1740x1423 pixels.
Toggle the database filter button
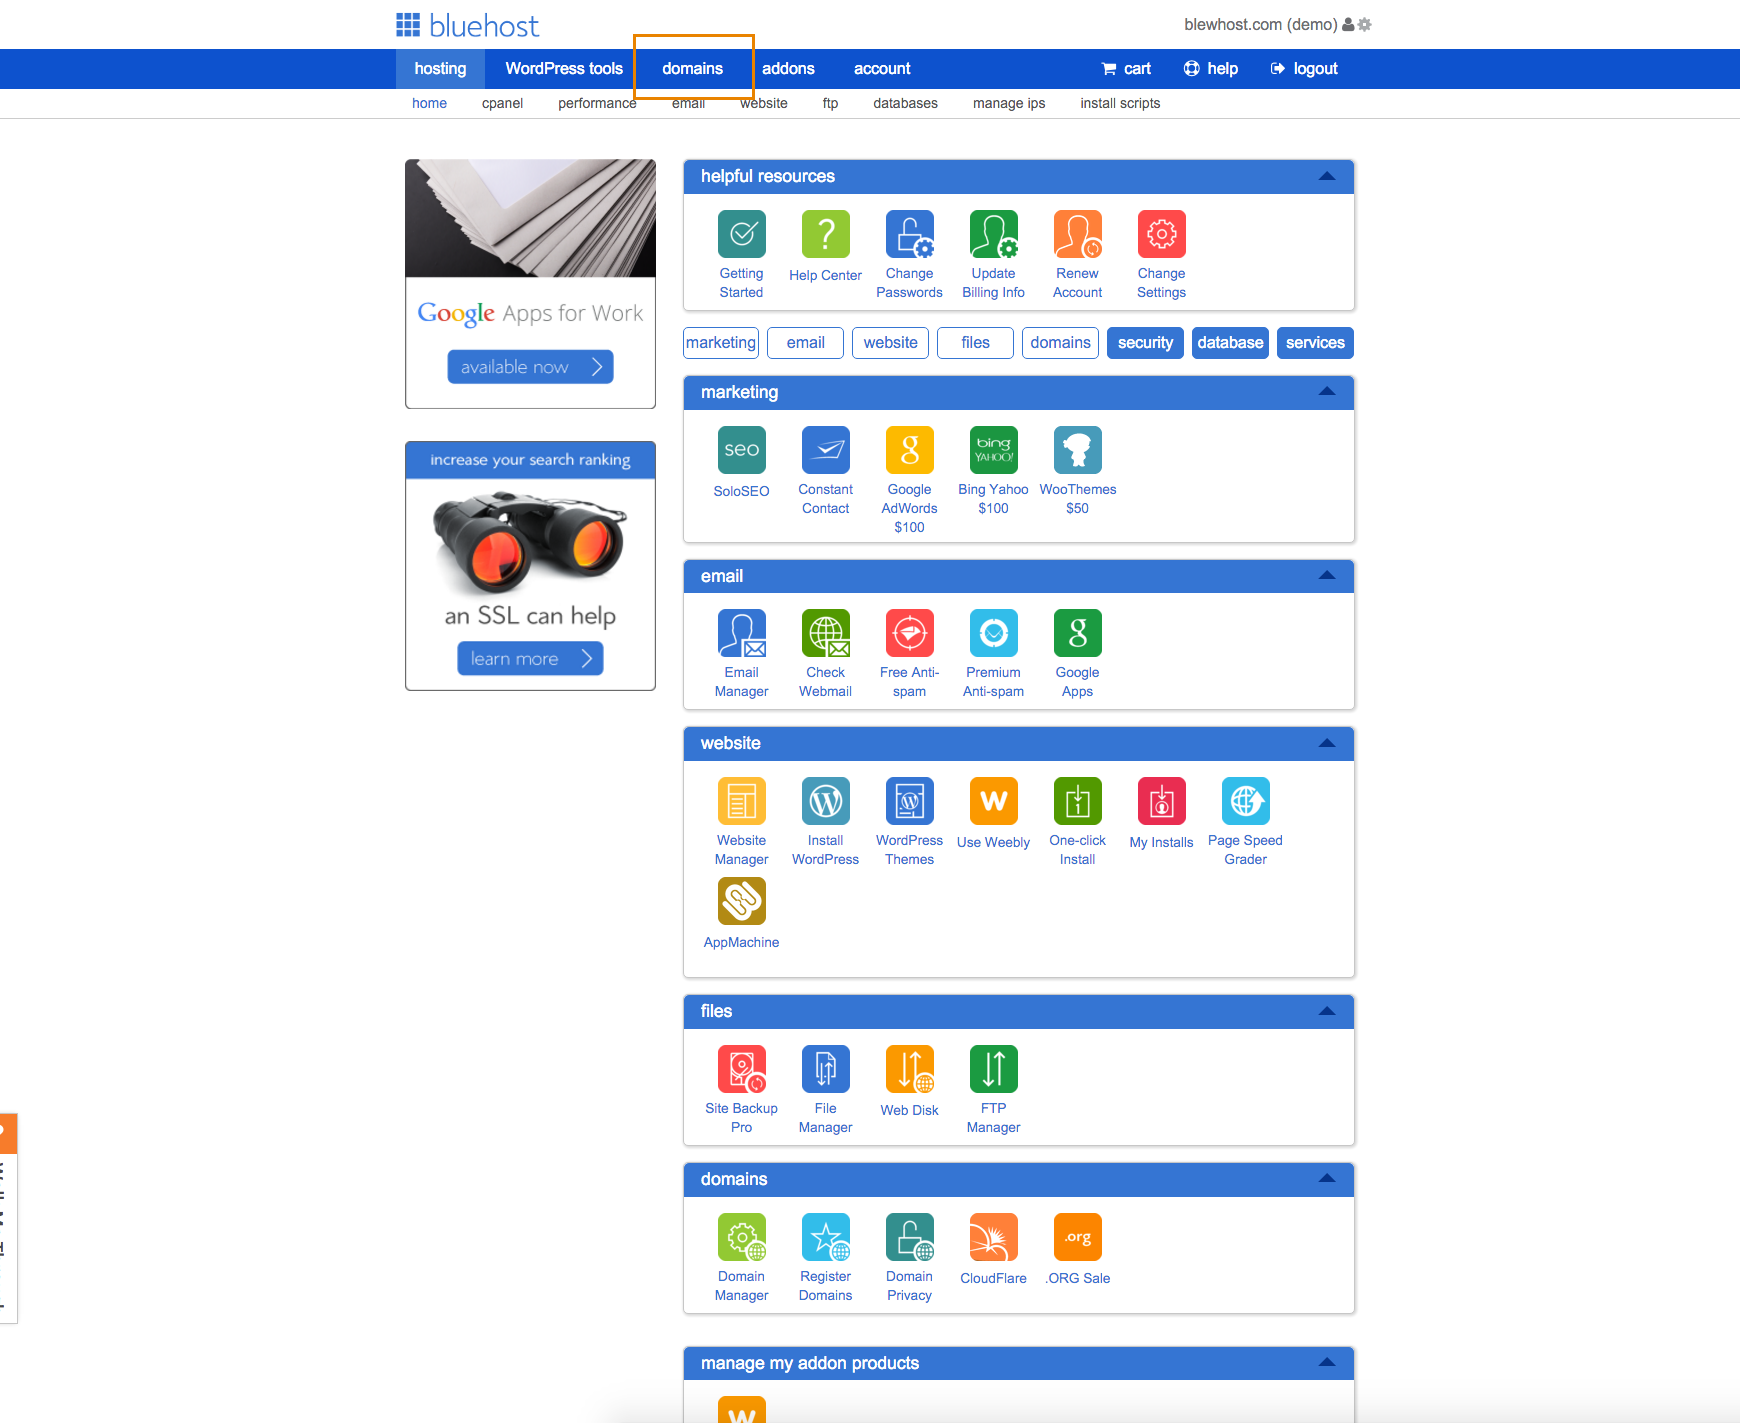click(1230, 343)
